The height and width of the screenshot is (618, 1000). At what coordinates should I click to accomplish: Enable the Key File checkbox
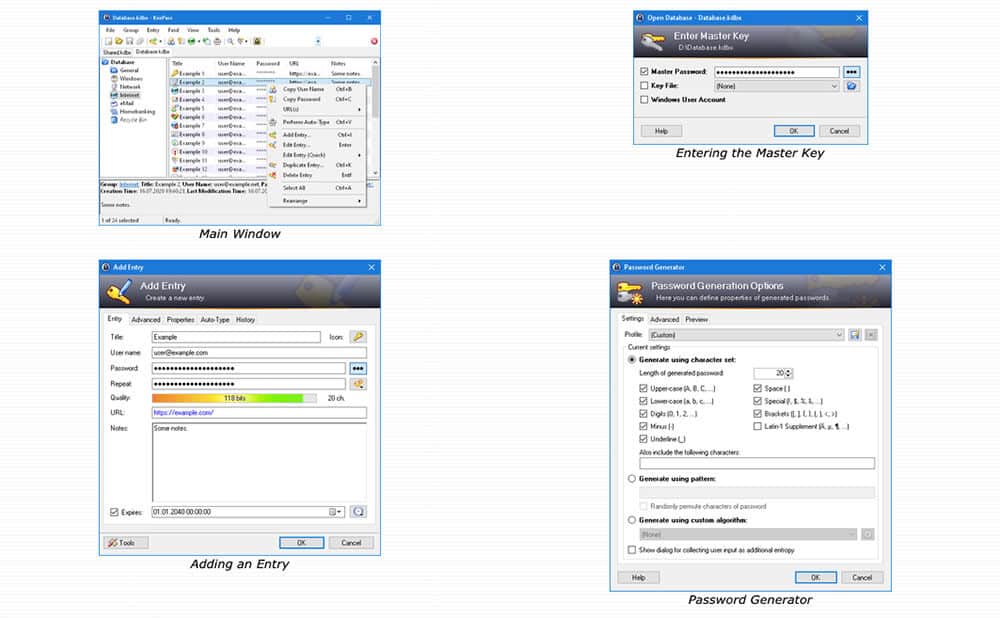click(x=644, y=85)
